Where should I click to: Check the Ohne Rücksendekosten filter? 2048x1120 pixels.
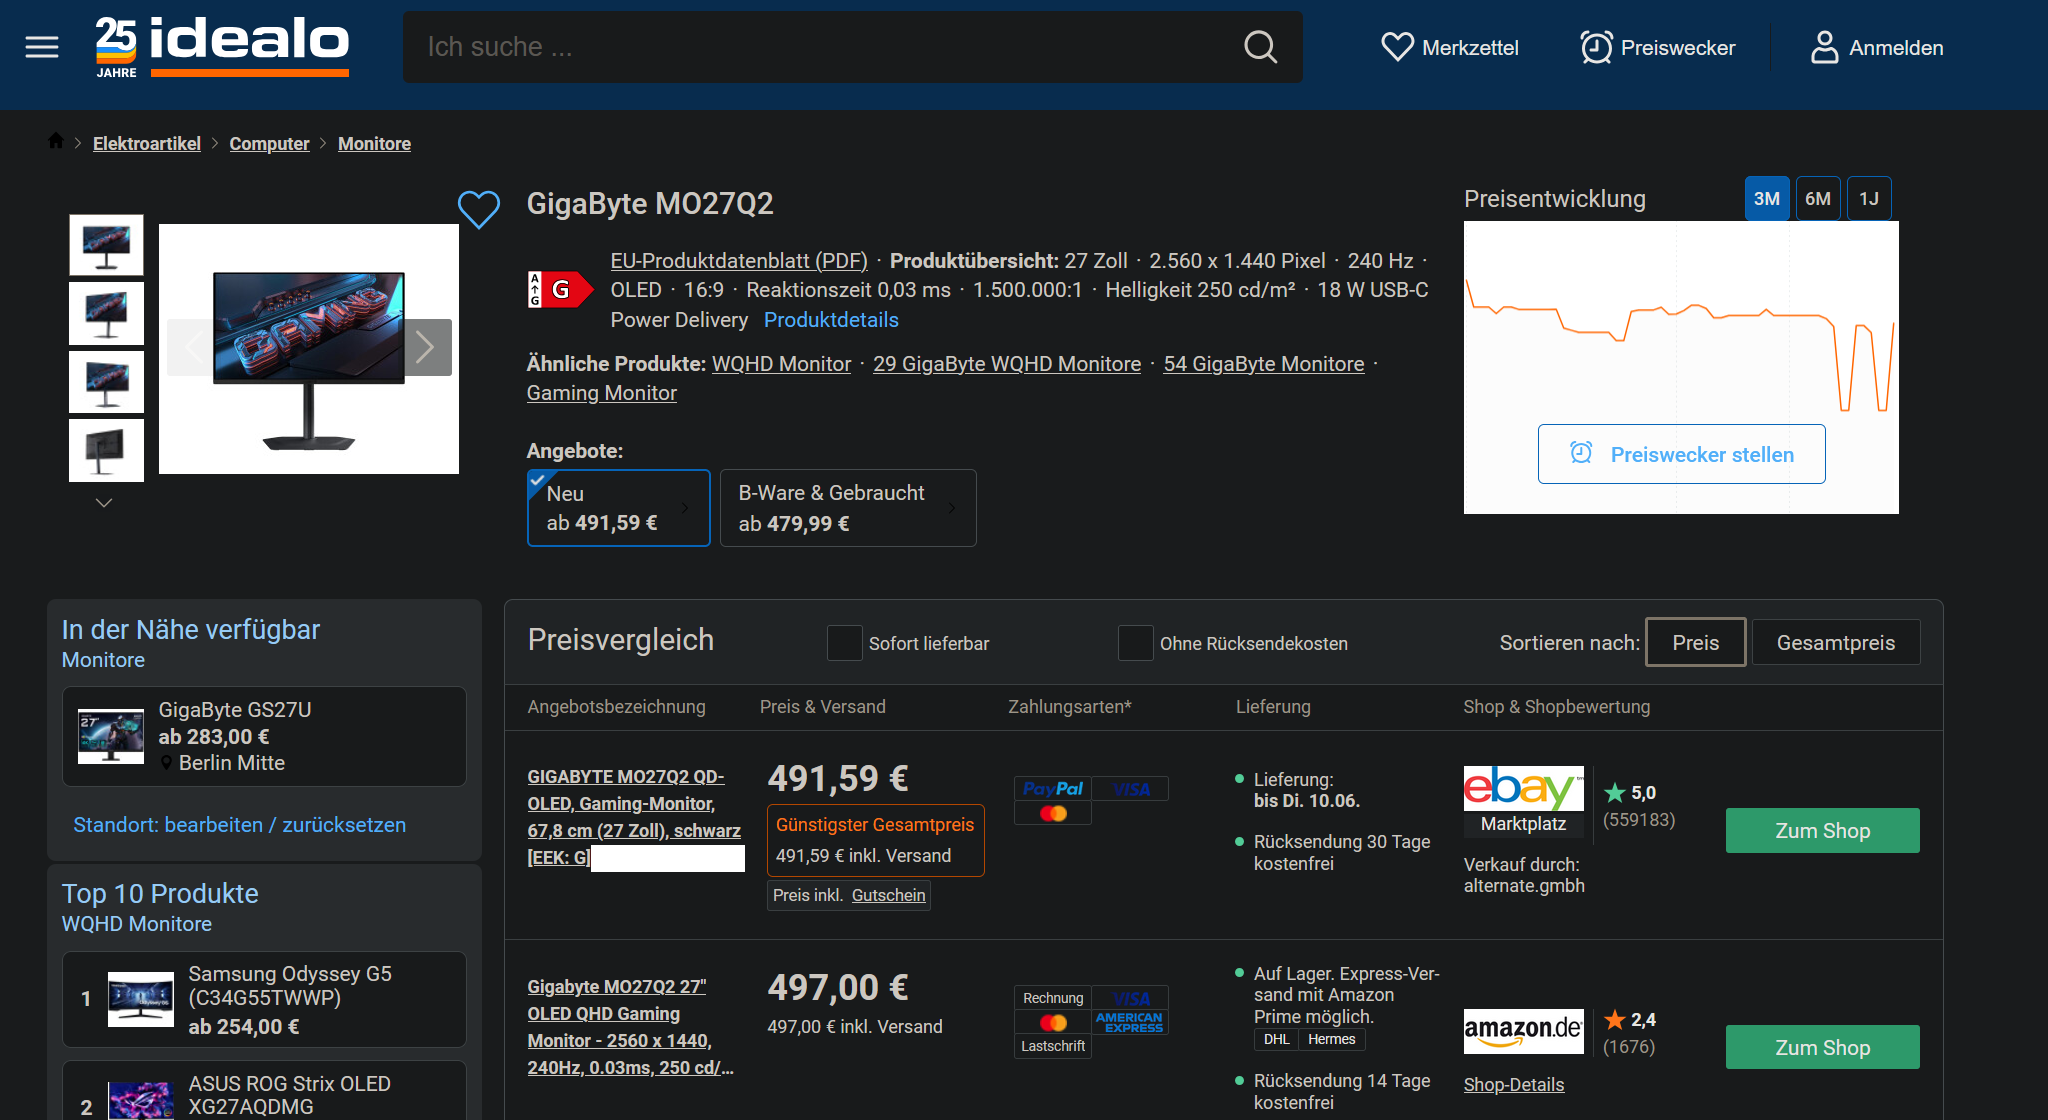pyautogui.click(x=1135, y=643)
